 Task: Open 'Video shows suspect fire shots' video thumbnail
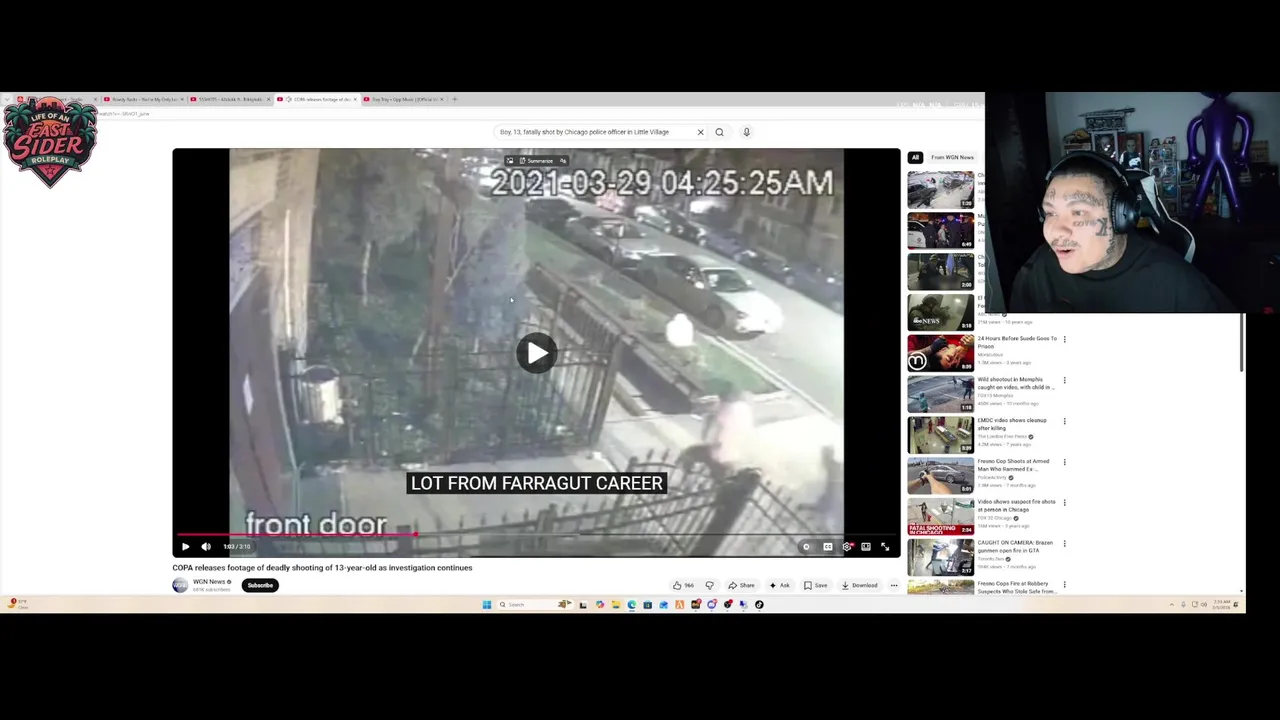pyautogui.click(x=940, y=517)
